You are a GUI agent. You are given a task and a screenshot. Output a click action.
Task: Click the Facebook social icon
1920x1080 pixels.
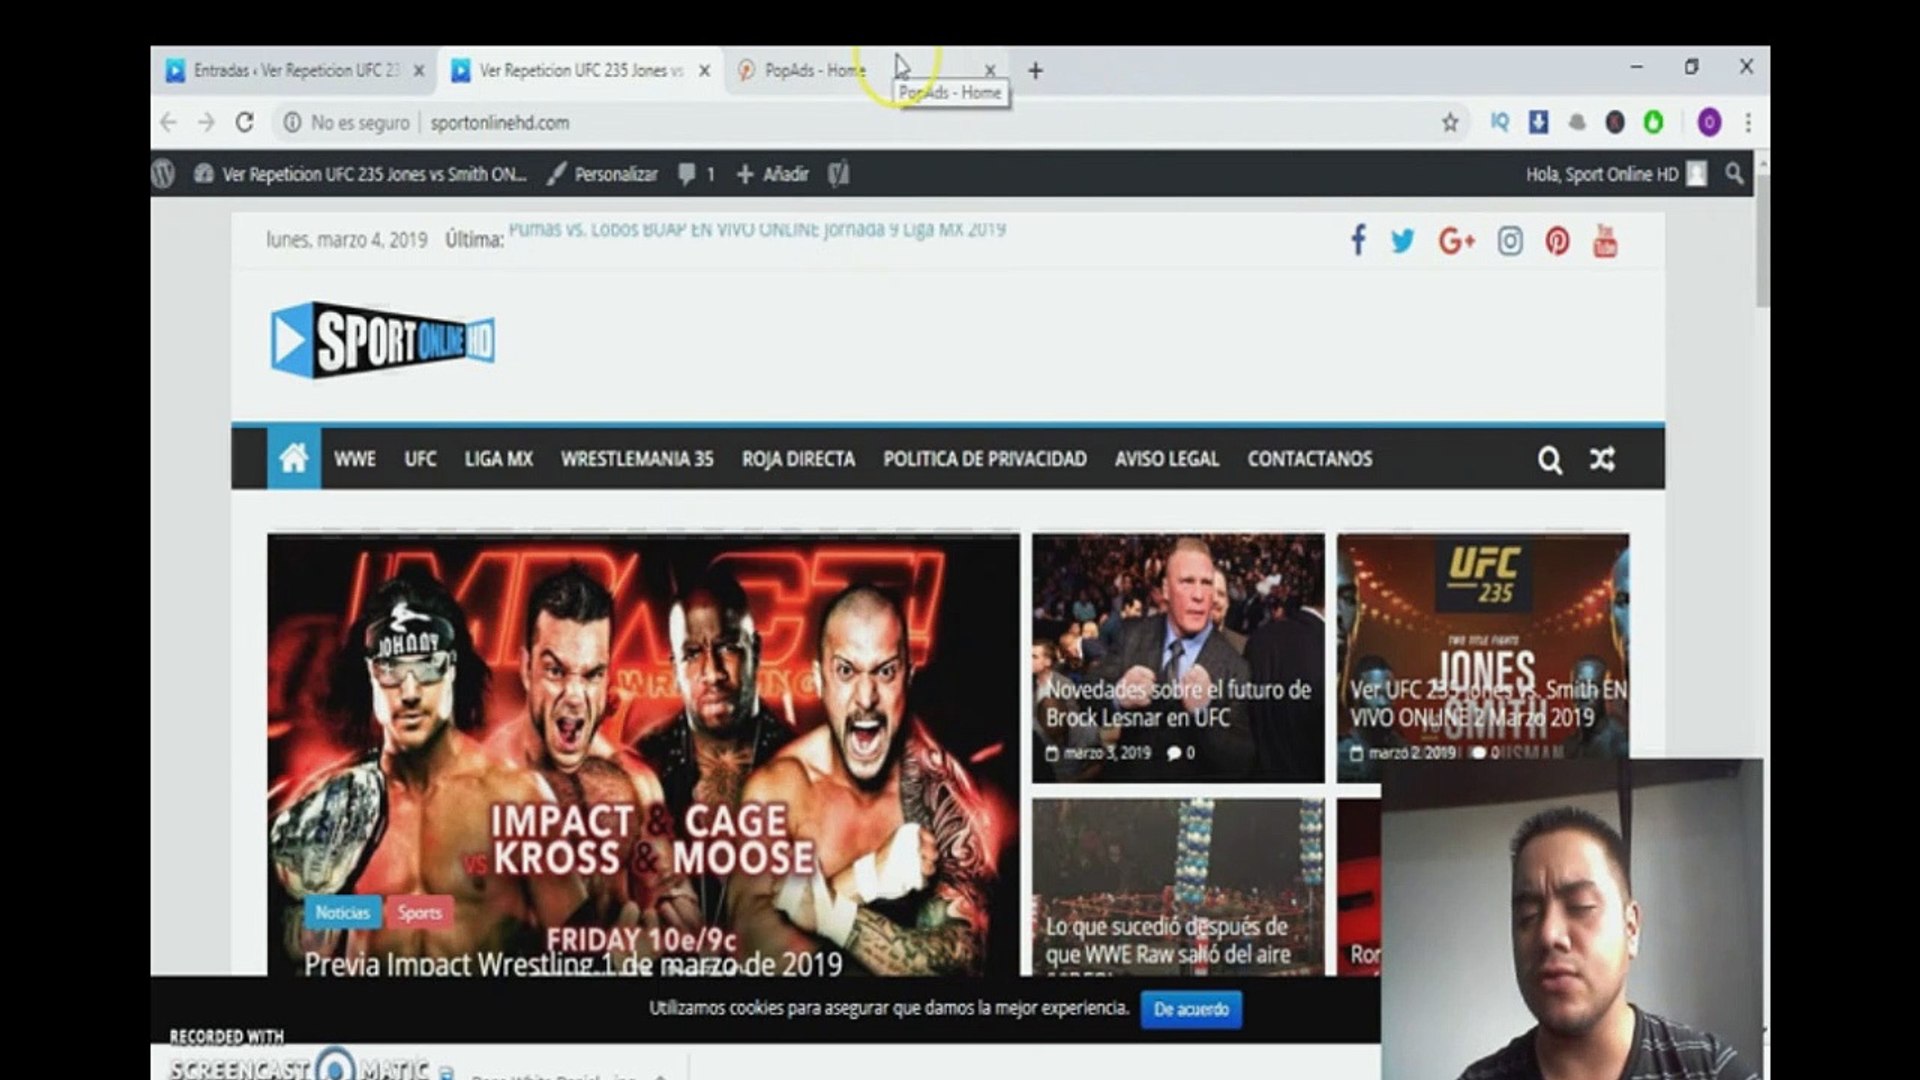(1358, 241)
